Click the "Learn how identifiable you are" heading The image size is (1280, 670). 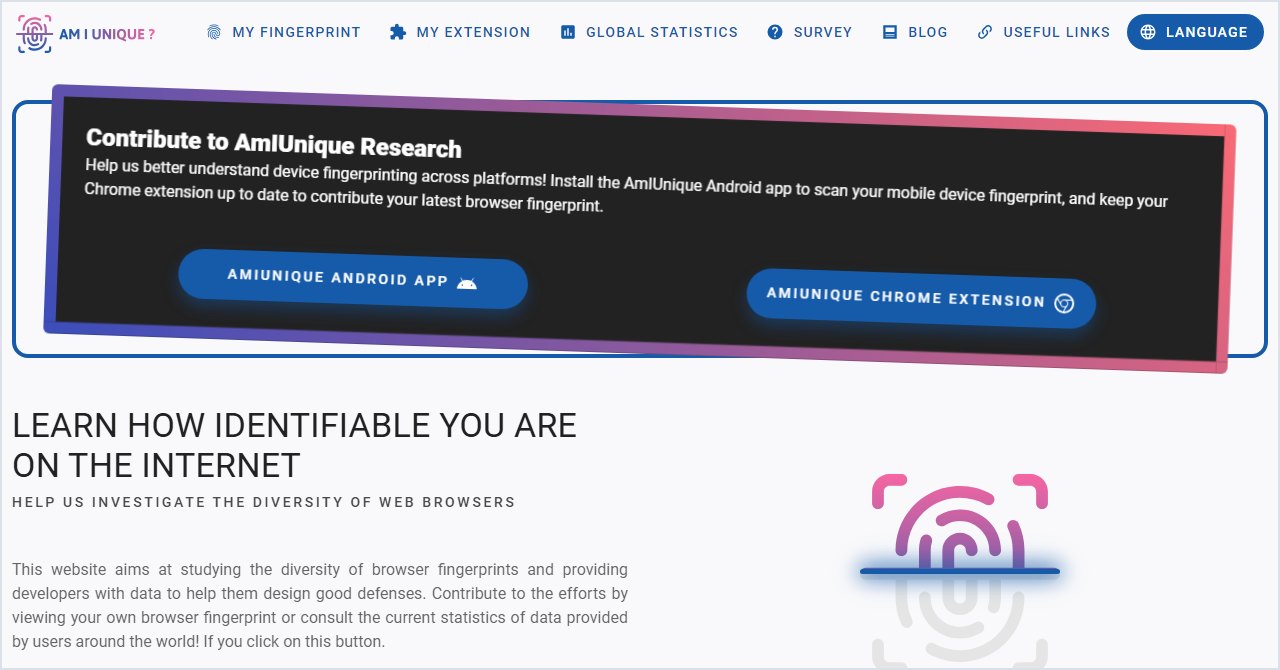pyautogui.click(x=295, y=445)
